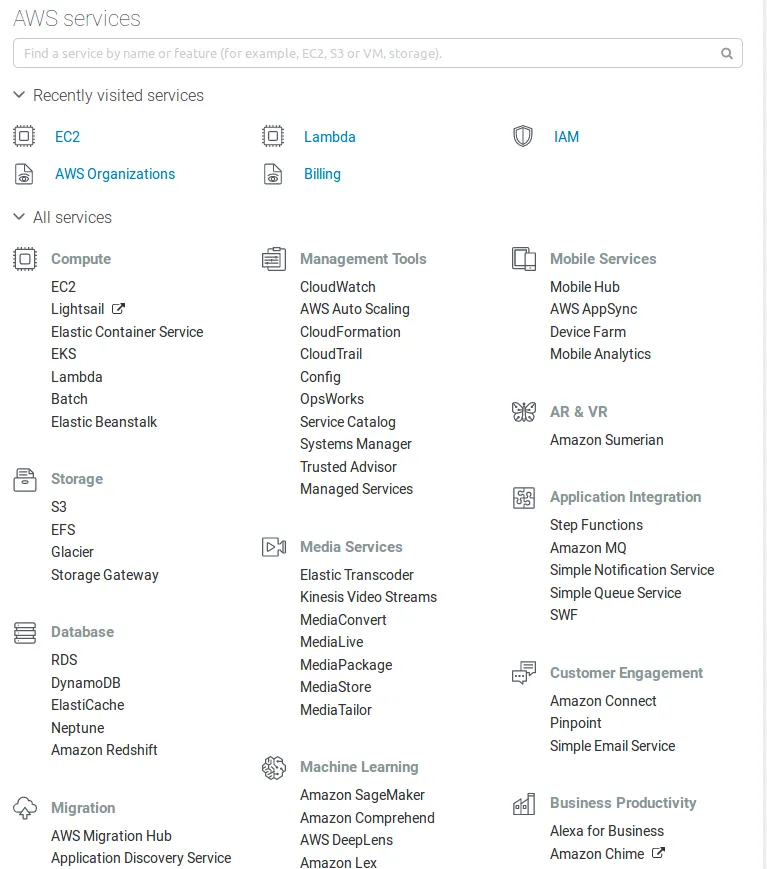This screenshot has width=767, height=869.
Task: Click the Compute category icon
Action: point(25,259)
